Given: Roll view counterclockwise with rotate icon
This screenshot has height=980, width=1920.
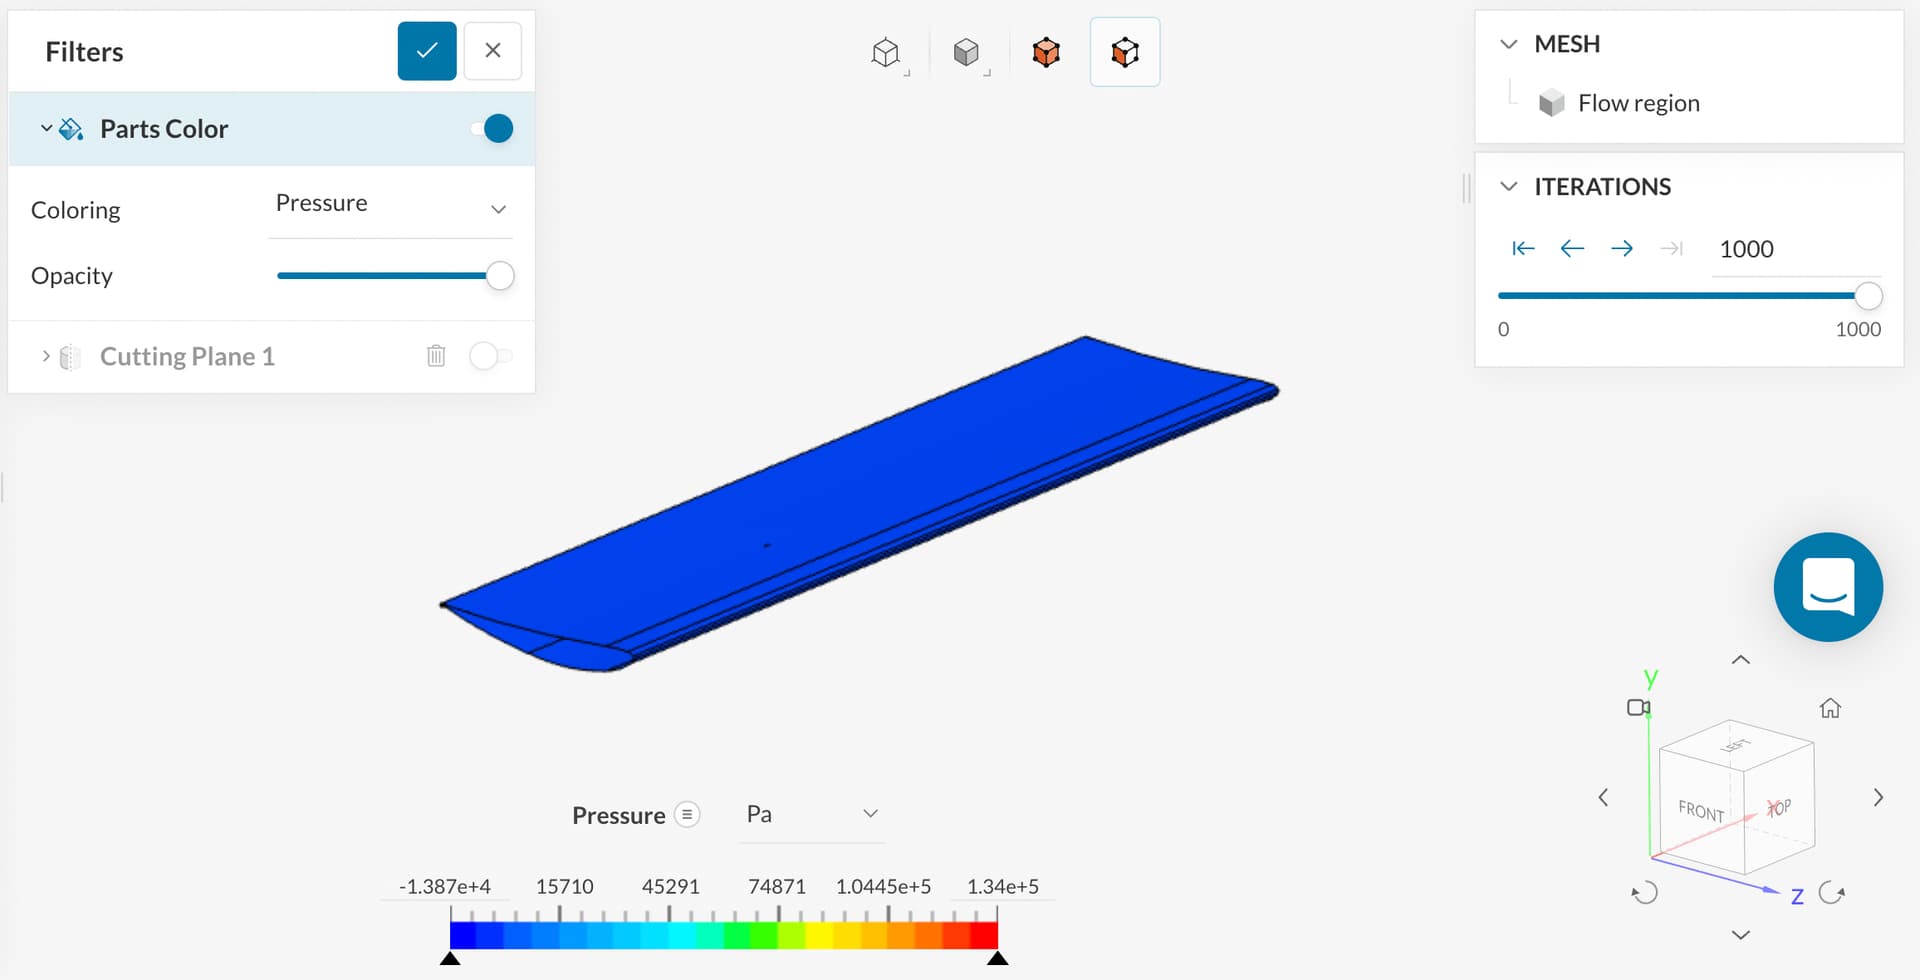Looking at the screenshot, I should (x=1645, y=892).
